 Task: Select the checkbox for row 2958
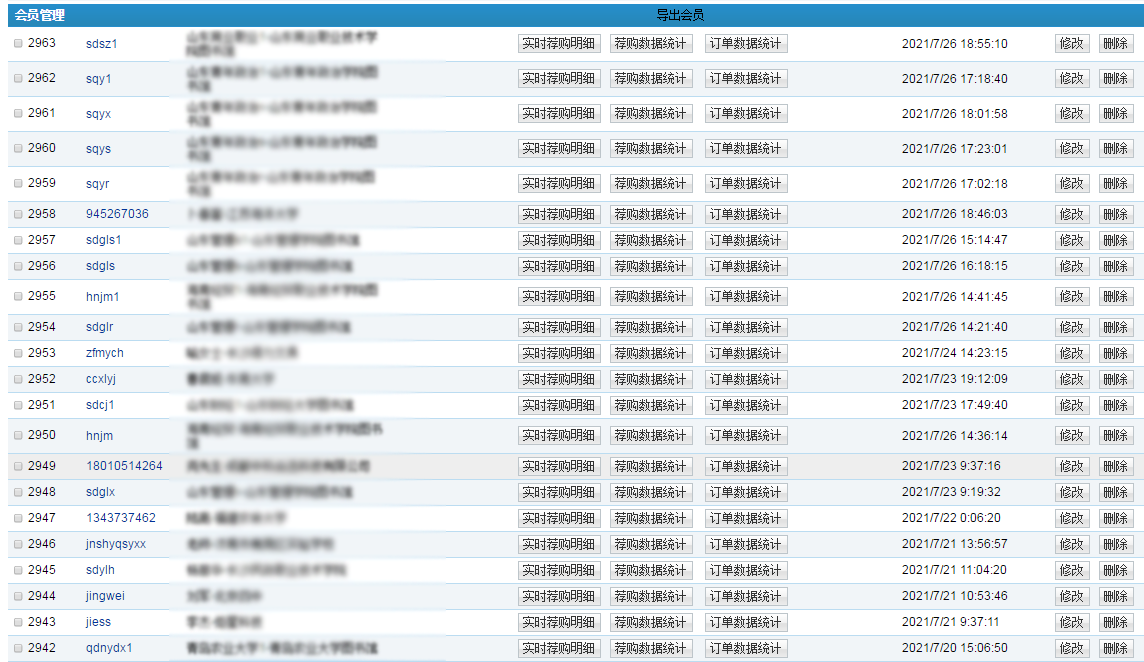[18, 215]
